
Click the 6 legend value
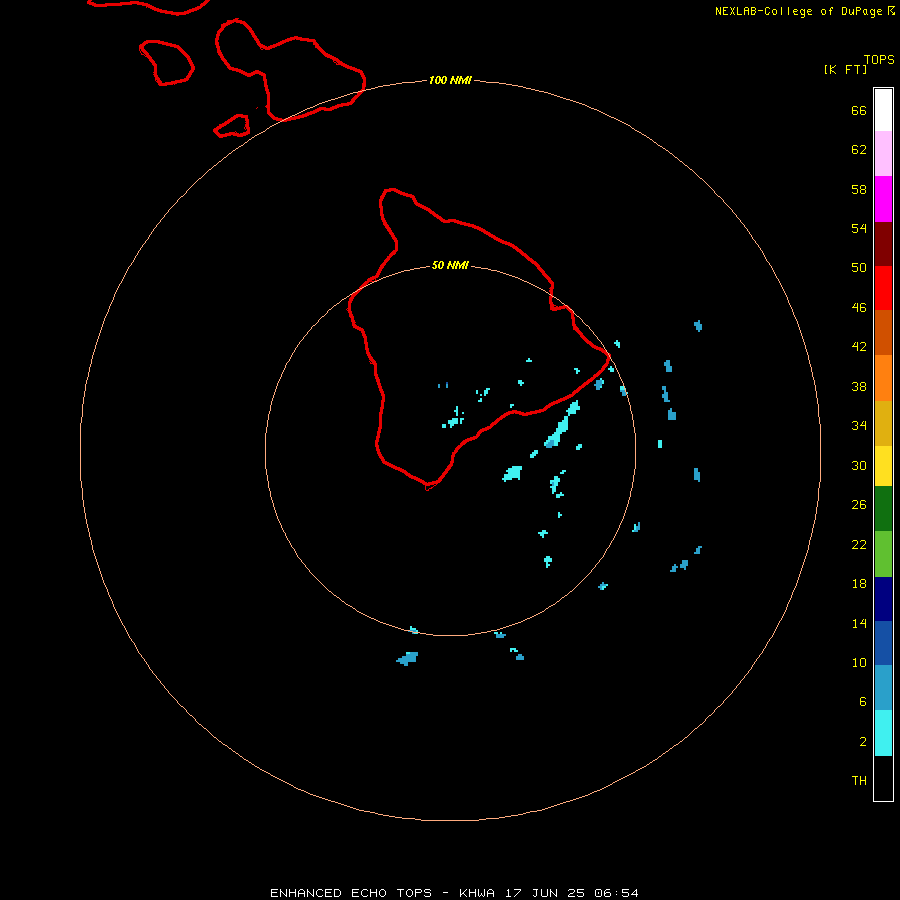pos(863,702)
